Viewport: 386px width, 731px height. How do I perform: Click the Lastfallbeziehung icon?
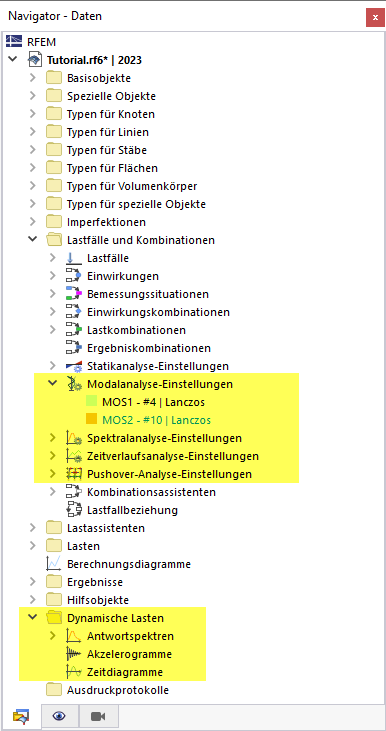point(74,510)
